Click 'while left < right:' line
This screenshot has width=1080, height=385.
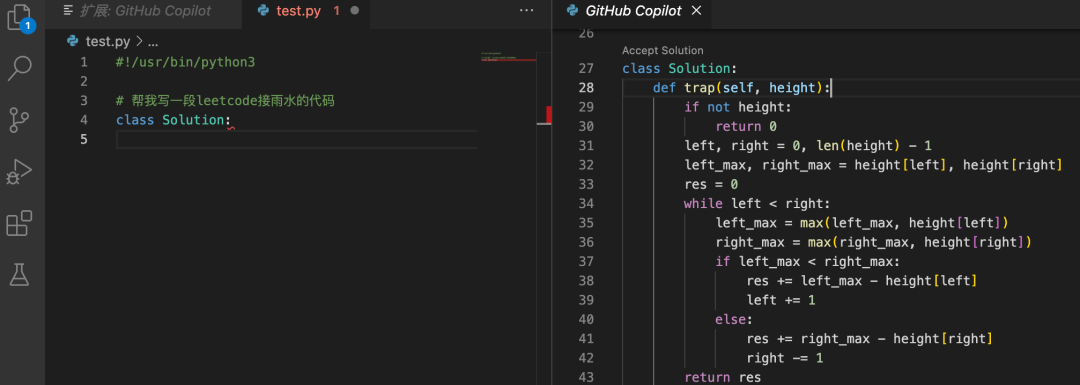coord(758,204)
